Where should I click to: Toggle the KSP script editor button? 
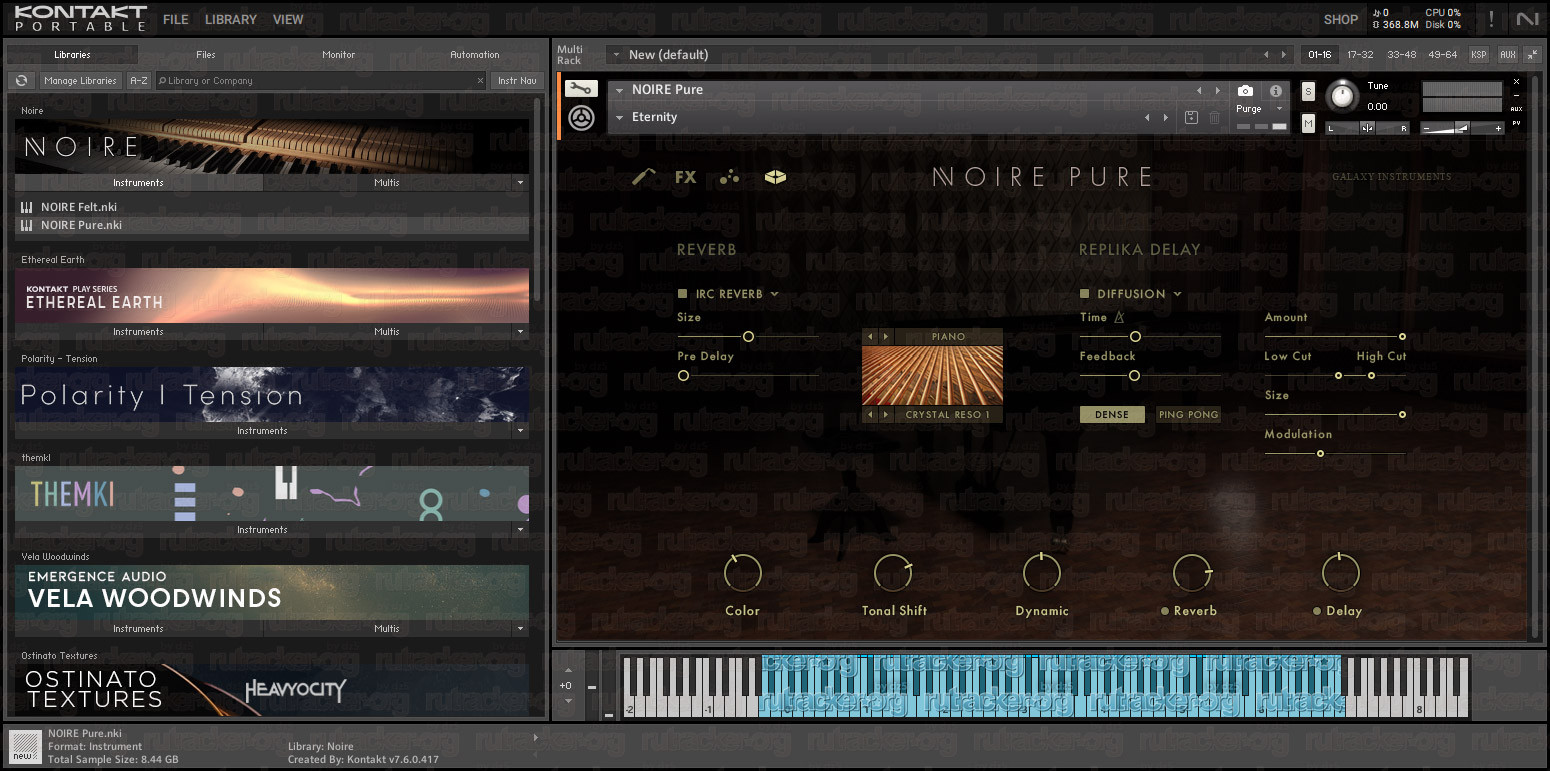tap(1479, 55)
